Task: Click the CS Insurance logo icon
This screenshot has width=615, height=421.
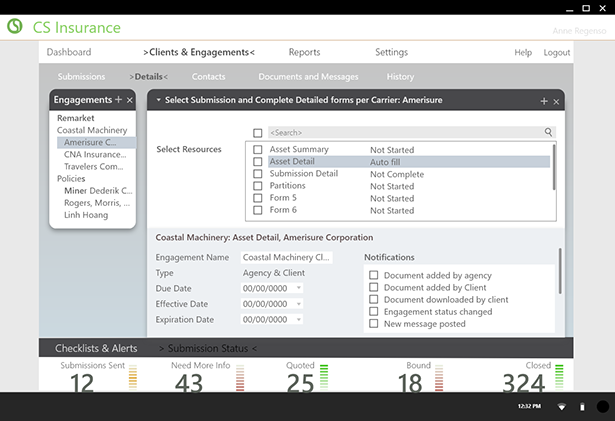Action: tap(13, 27)
